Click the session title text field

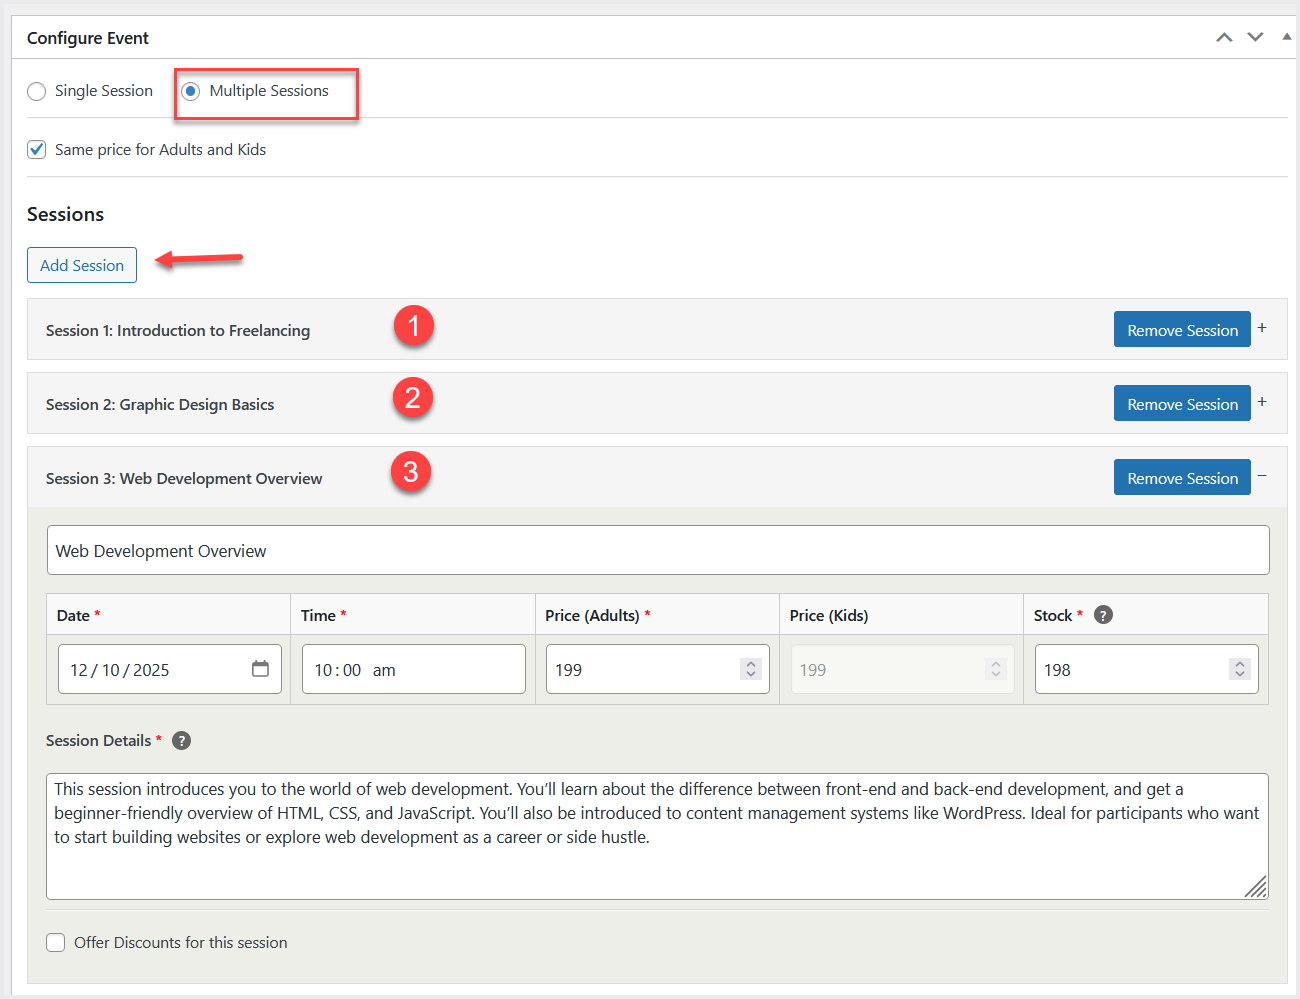coord(658,551)
